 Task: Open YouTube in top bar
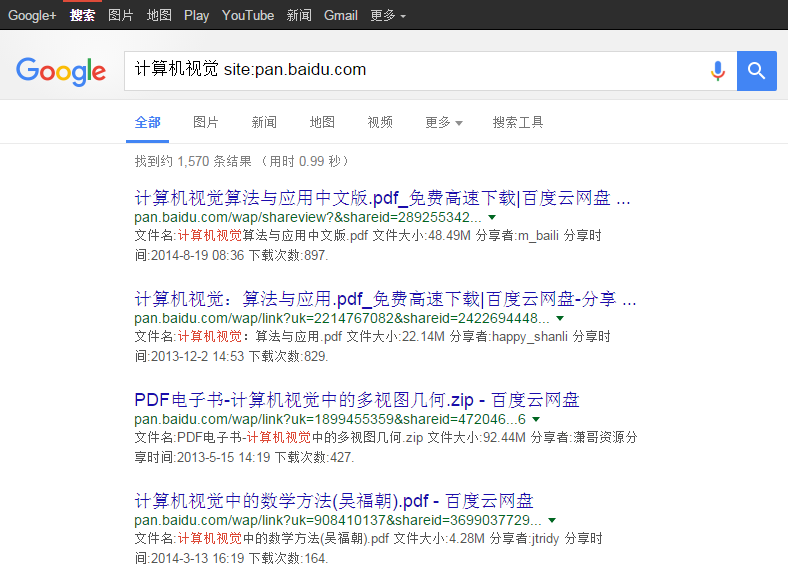point(248,16)
